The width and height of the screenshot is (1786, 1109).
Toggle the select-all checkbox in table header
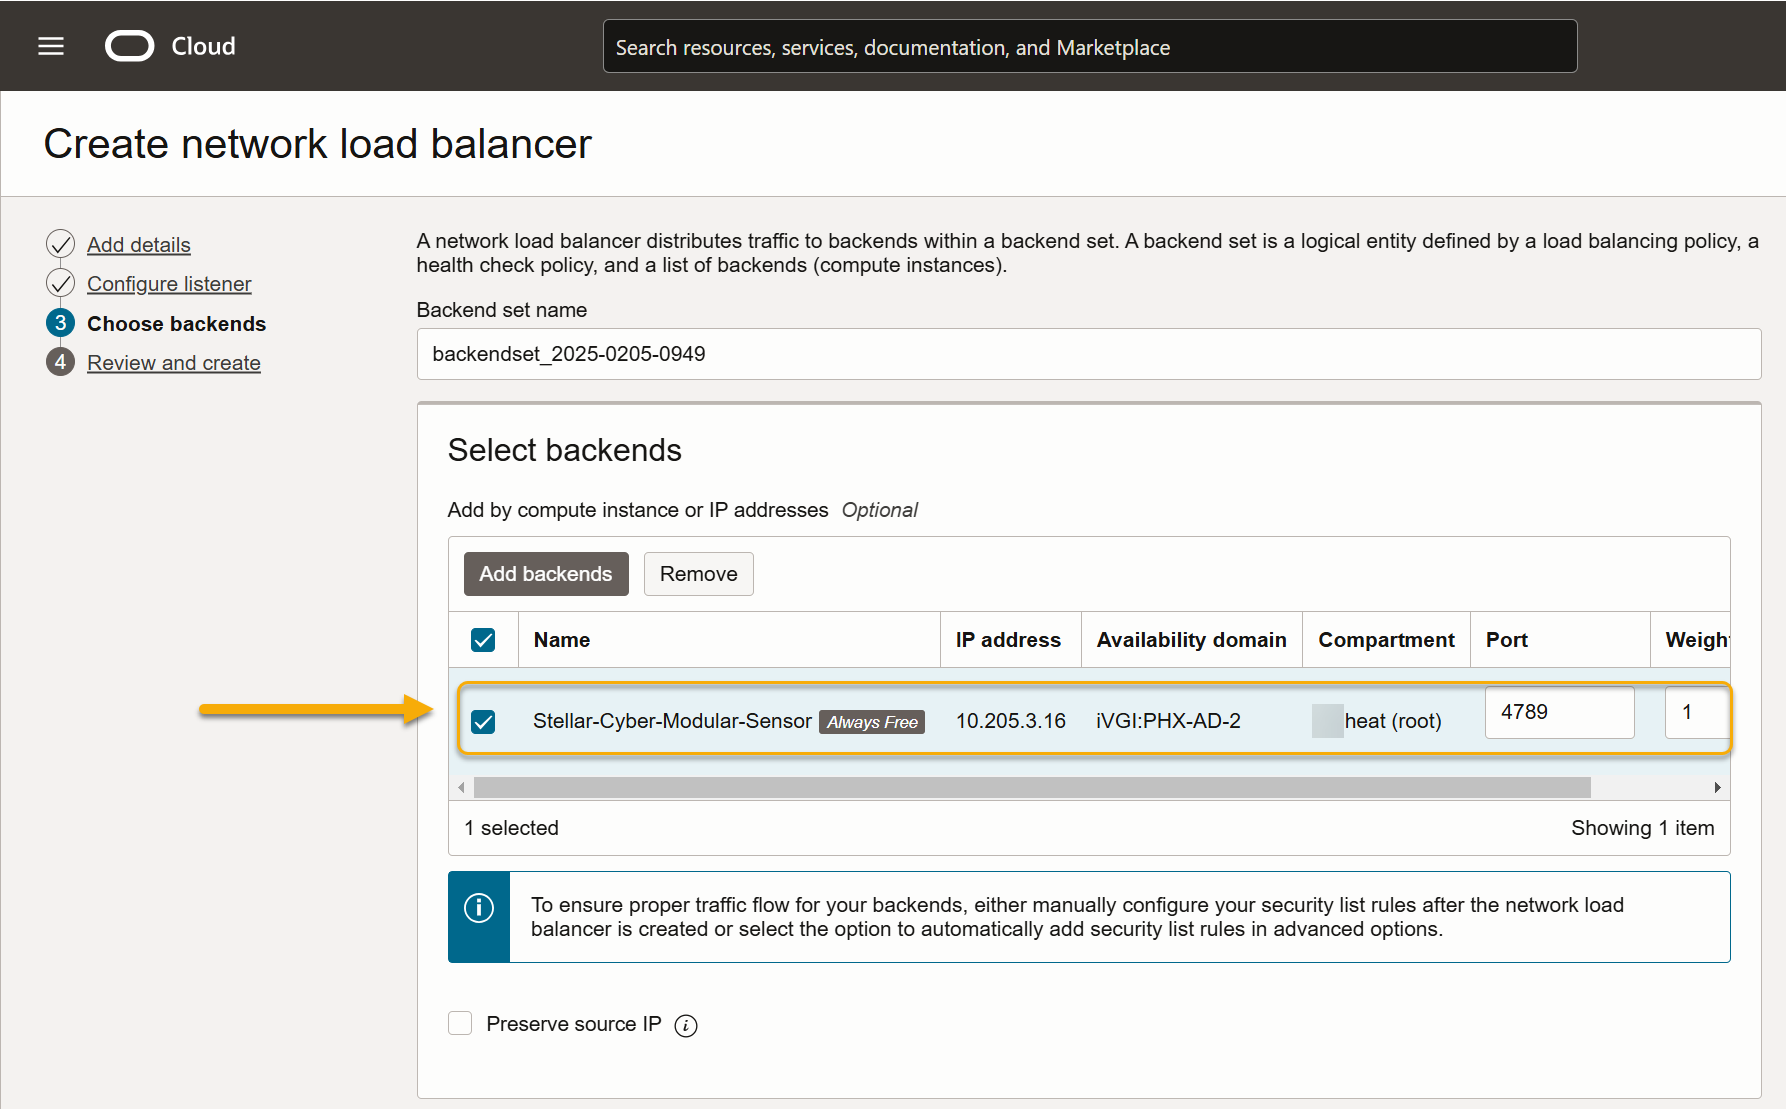(483, 640)
